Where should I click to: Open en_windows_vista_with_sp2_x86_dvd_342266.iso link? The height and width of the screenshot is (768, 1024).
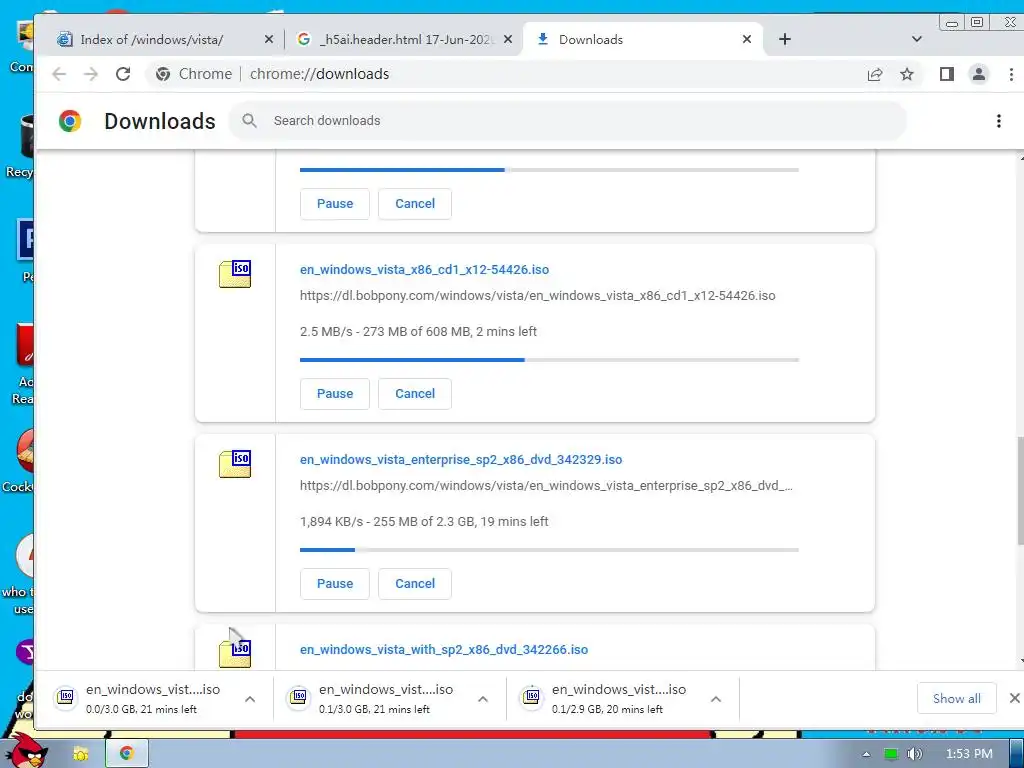pyautogui.click(x=444, y=650)
